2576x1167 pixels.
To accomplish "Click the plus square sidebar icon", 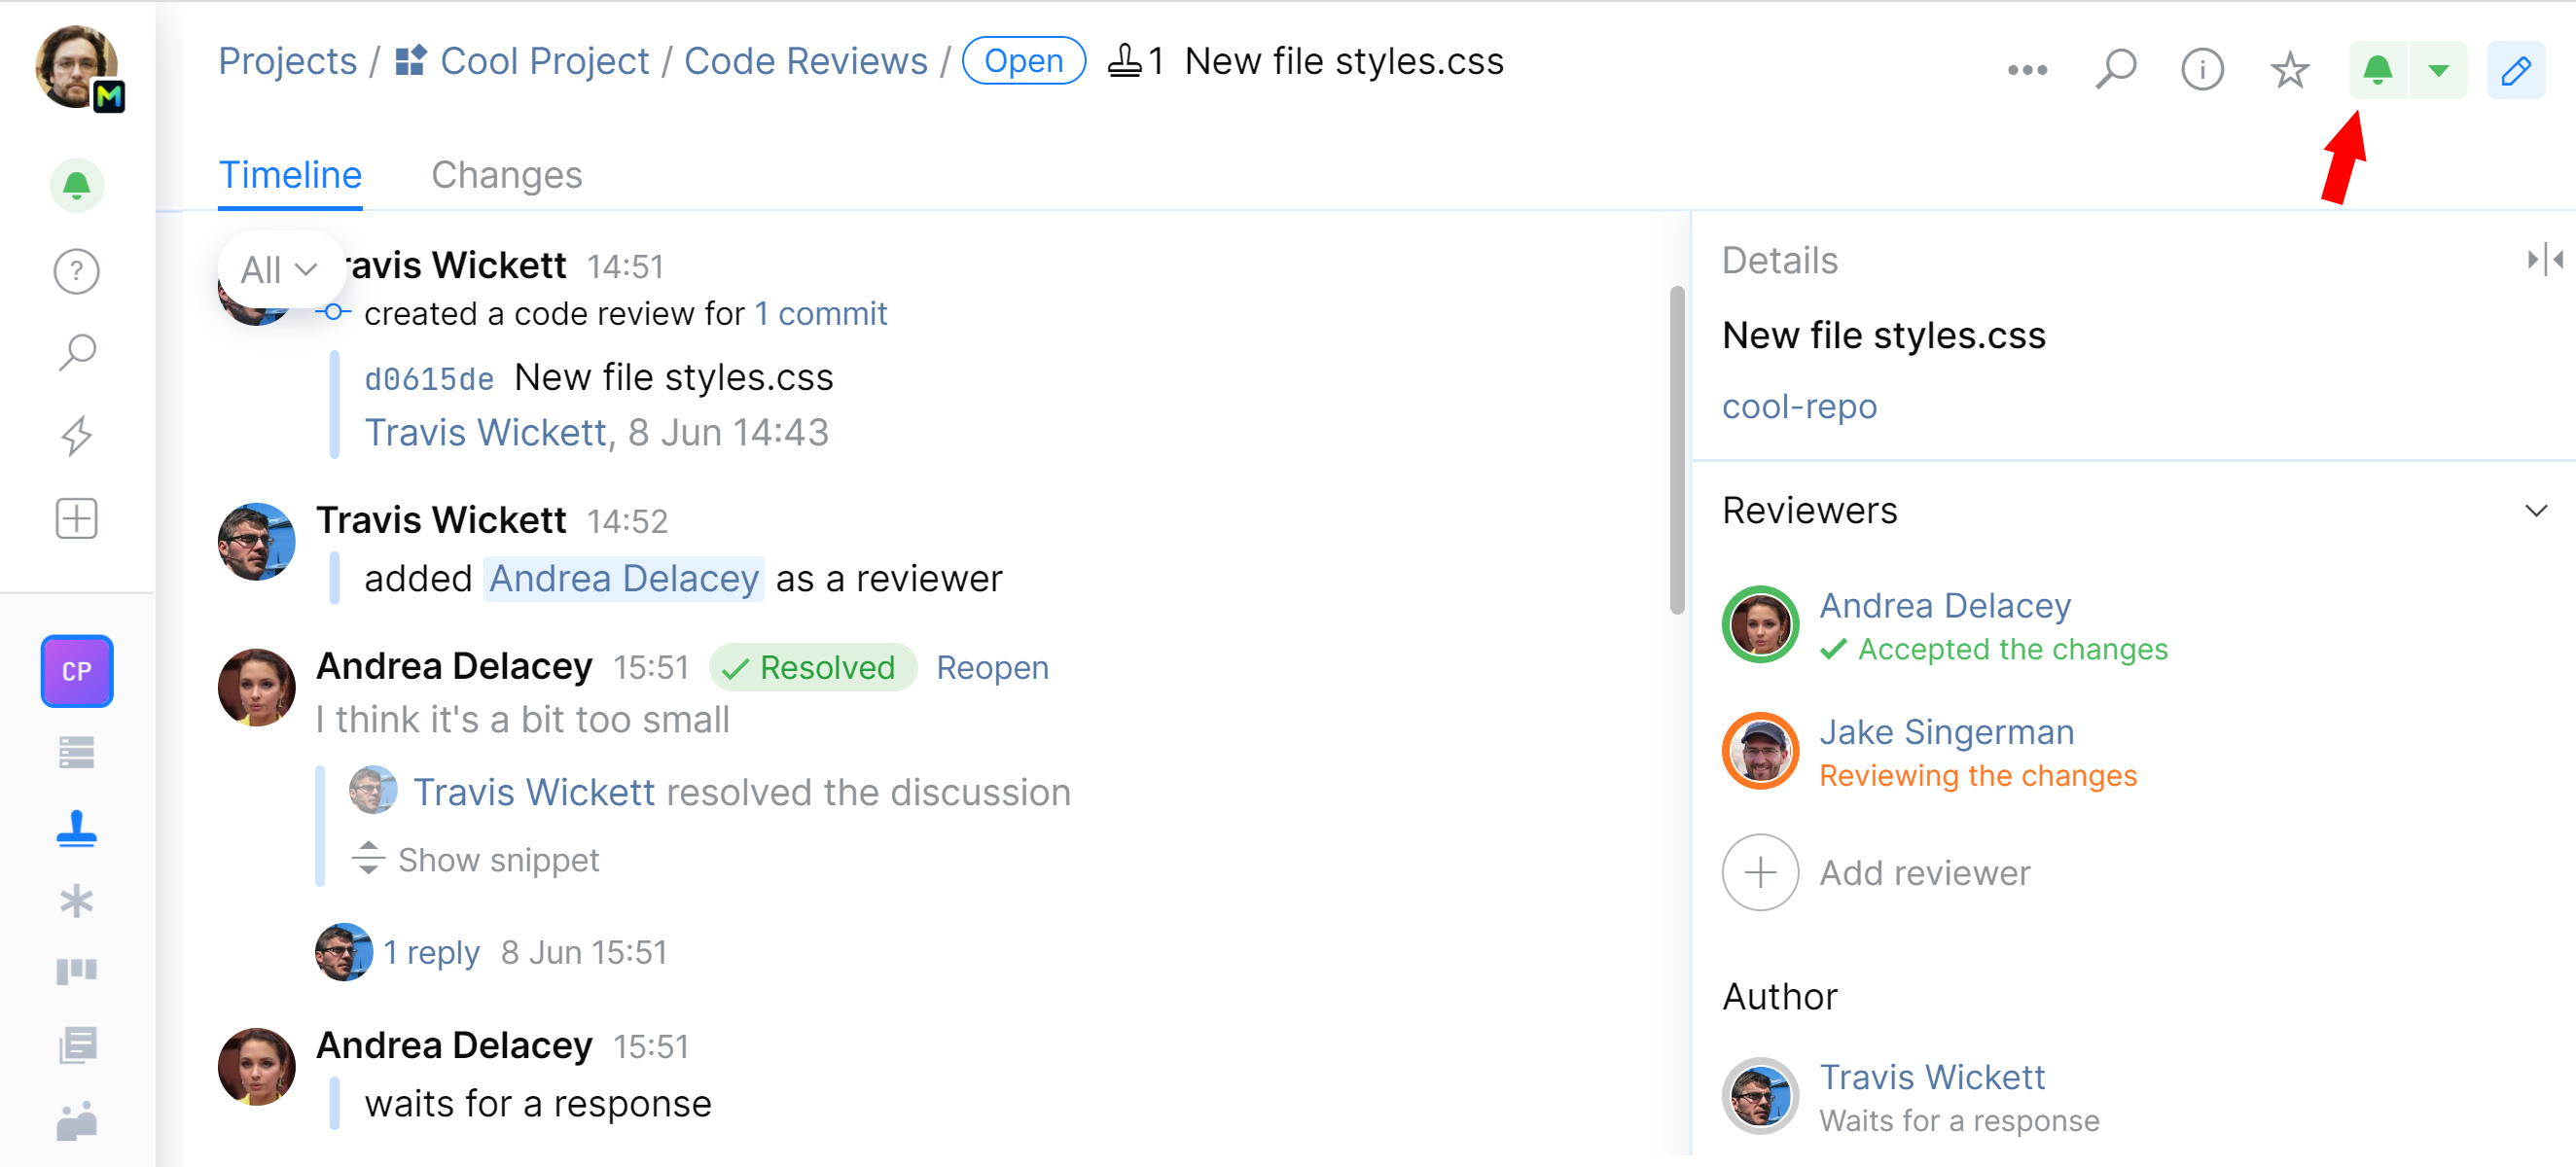I will pyautogui.click(x=77, y=519).
